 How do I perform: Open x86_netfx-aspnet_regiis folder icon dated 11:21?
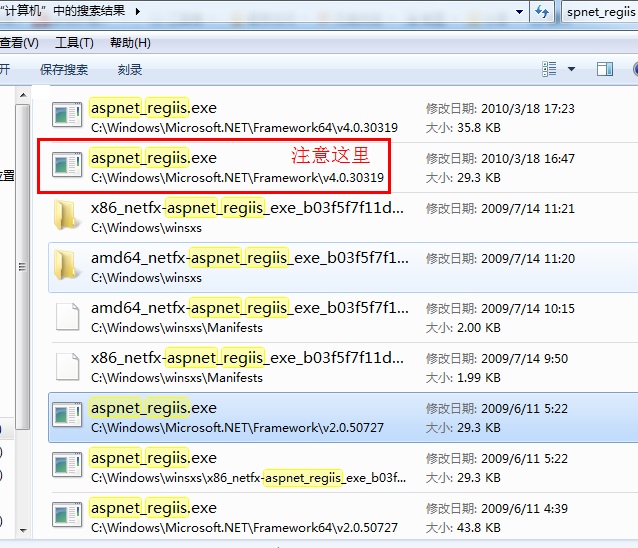pyautogui.click(x=66, y=215)
